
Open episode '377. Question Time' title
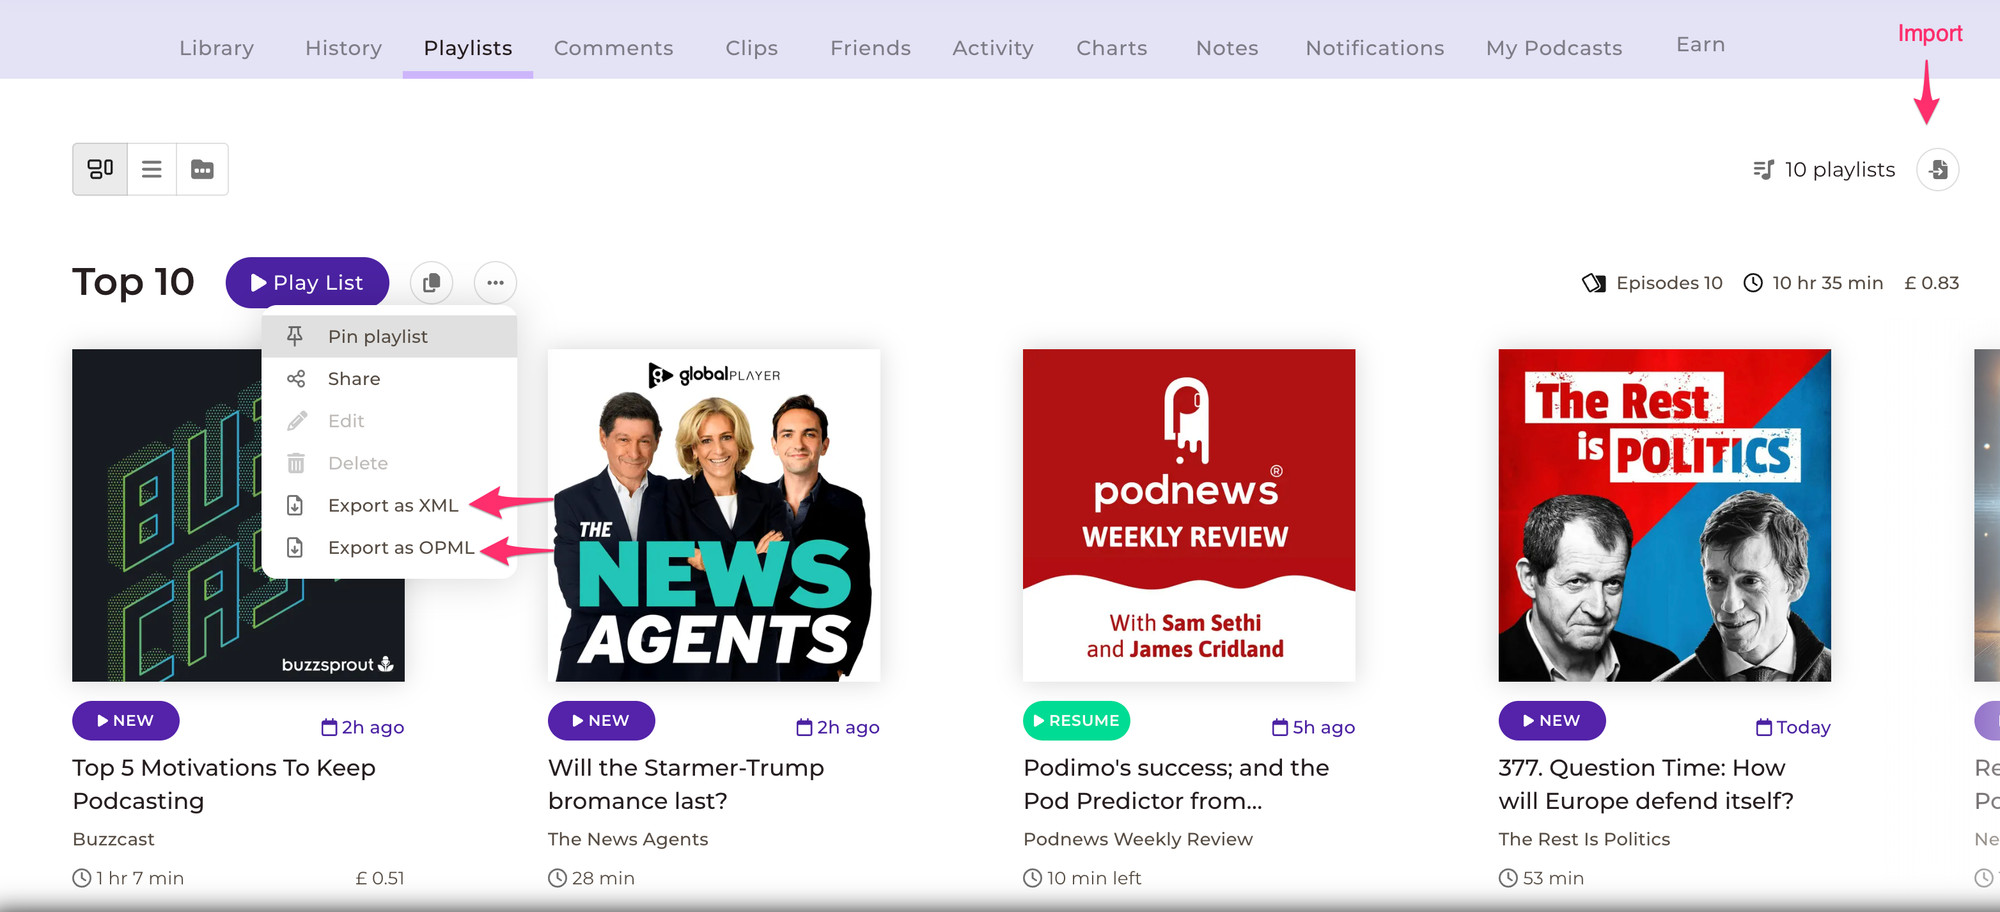tap(1646, 784)
